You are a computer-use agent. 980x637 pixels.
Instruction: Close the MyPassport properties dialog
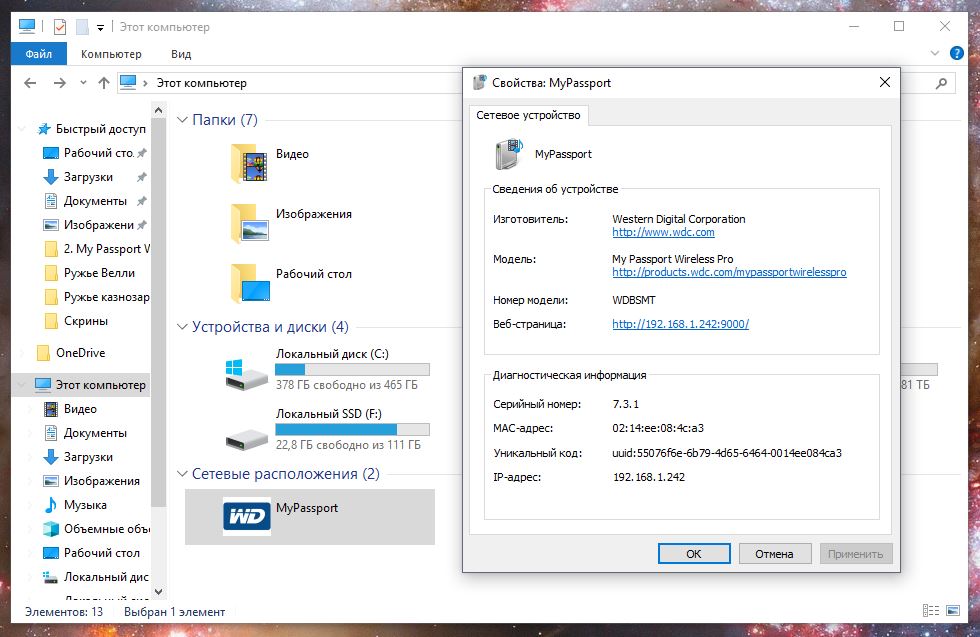tap(884, 83)
